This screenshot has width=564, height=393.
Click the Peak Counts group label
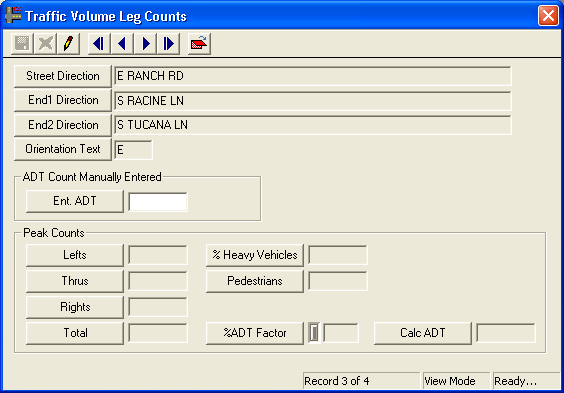[x=54, y=233]
